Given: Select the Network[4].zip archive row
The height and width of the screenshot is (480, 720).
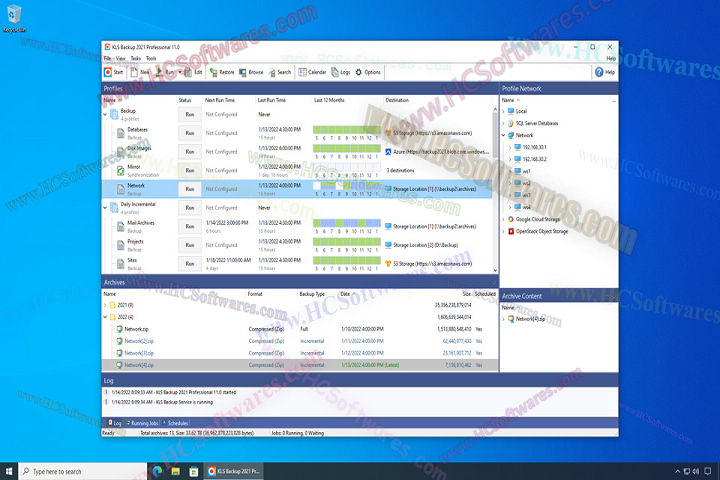Looking at the screenshot, I should 300,365.
